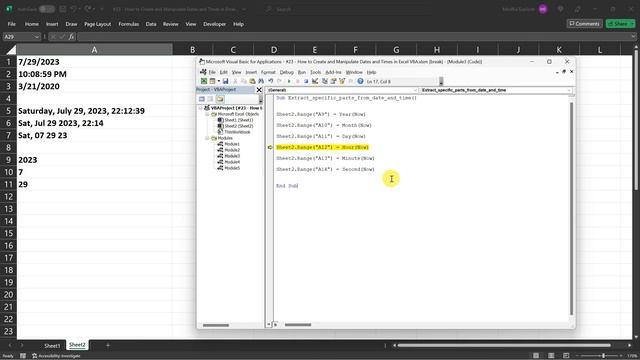
Task: Click the green Run/Continue play icon
Action: (289, 81)
